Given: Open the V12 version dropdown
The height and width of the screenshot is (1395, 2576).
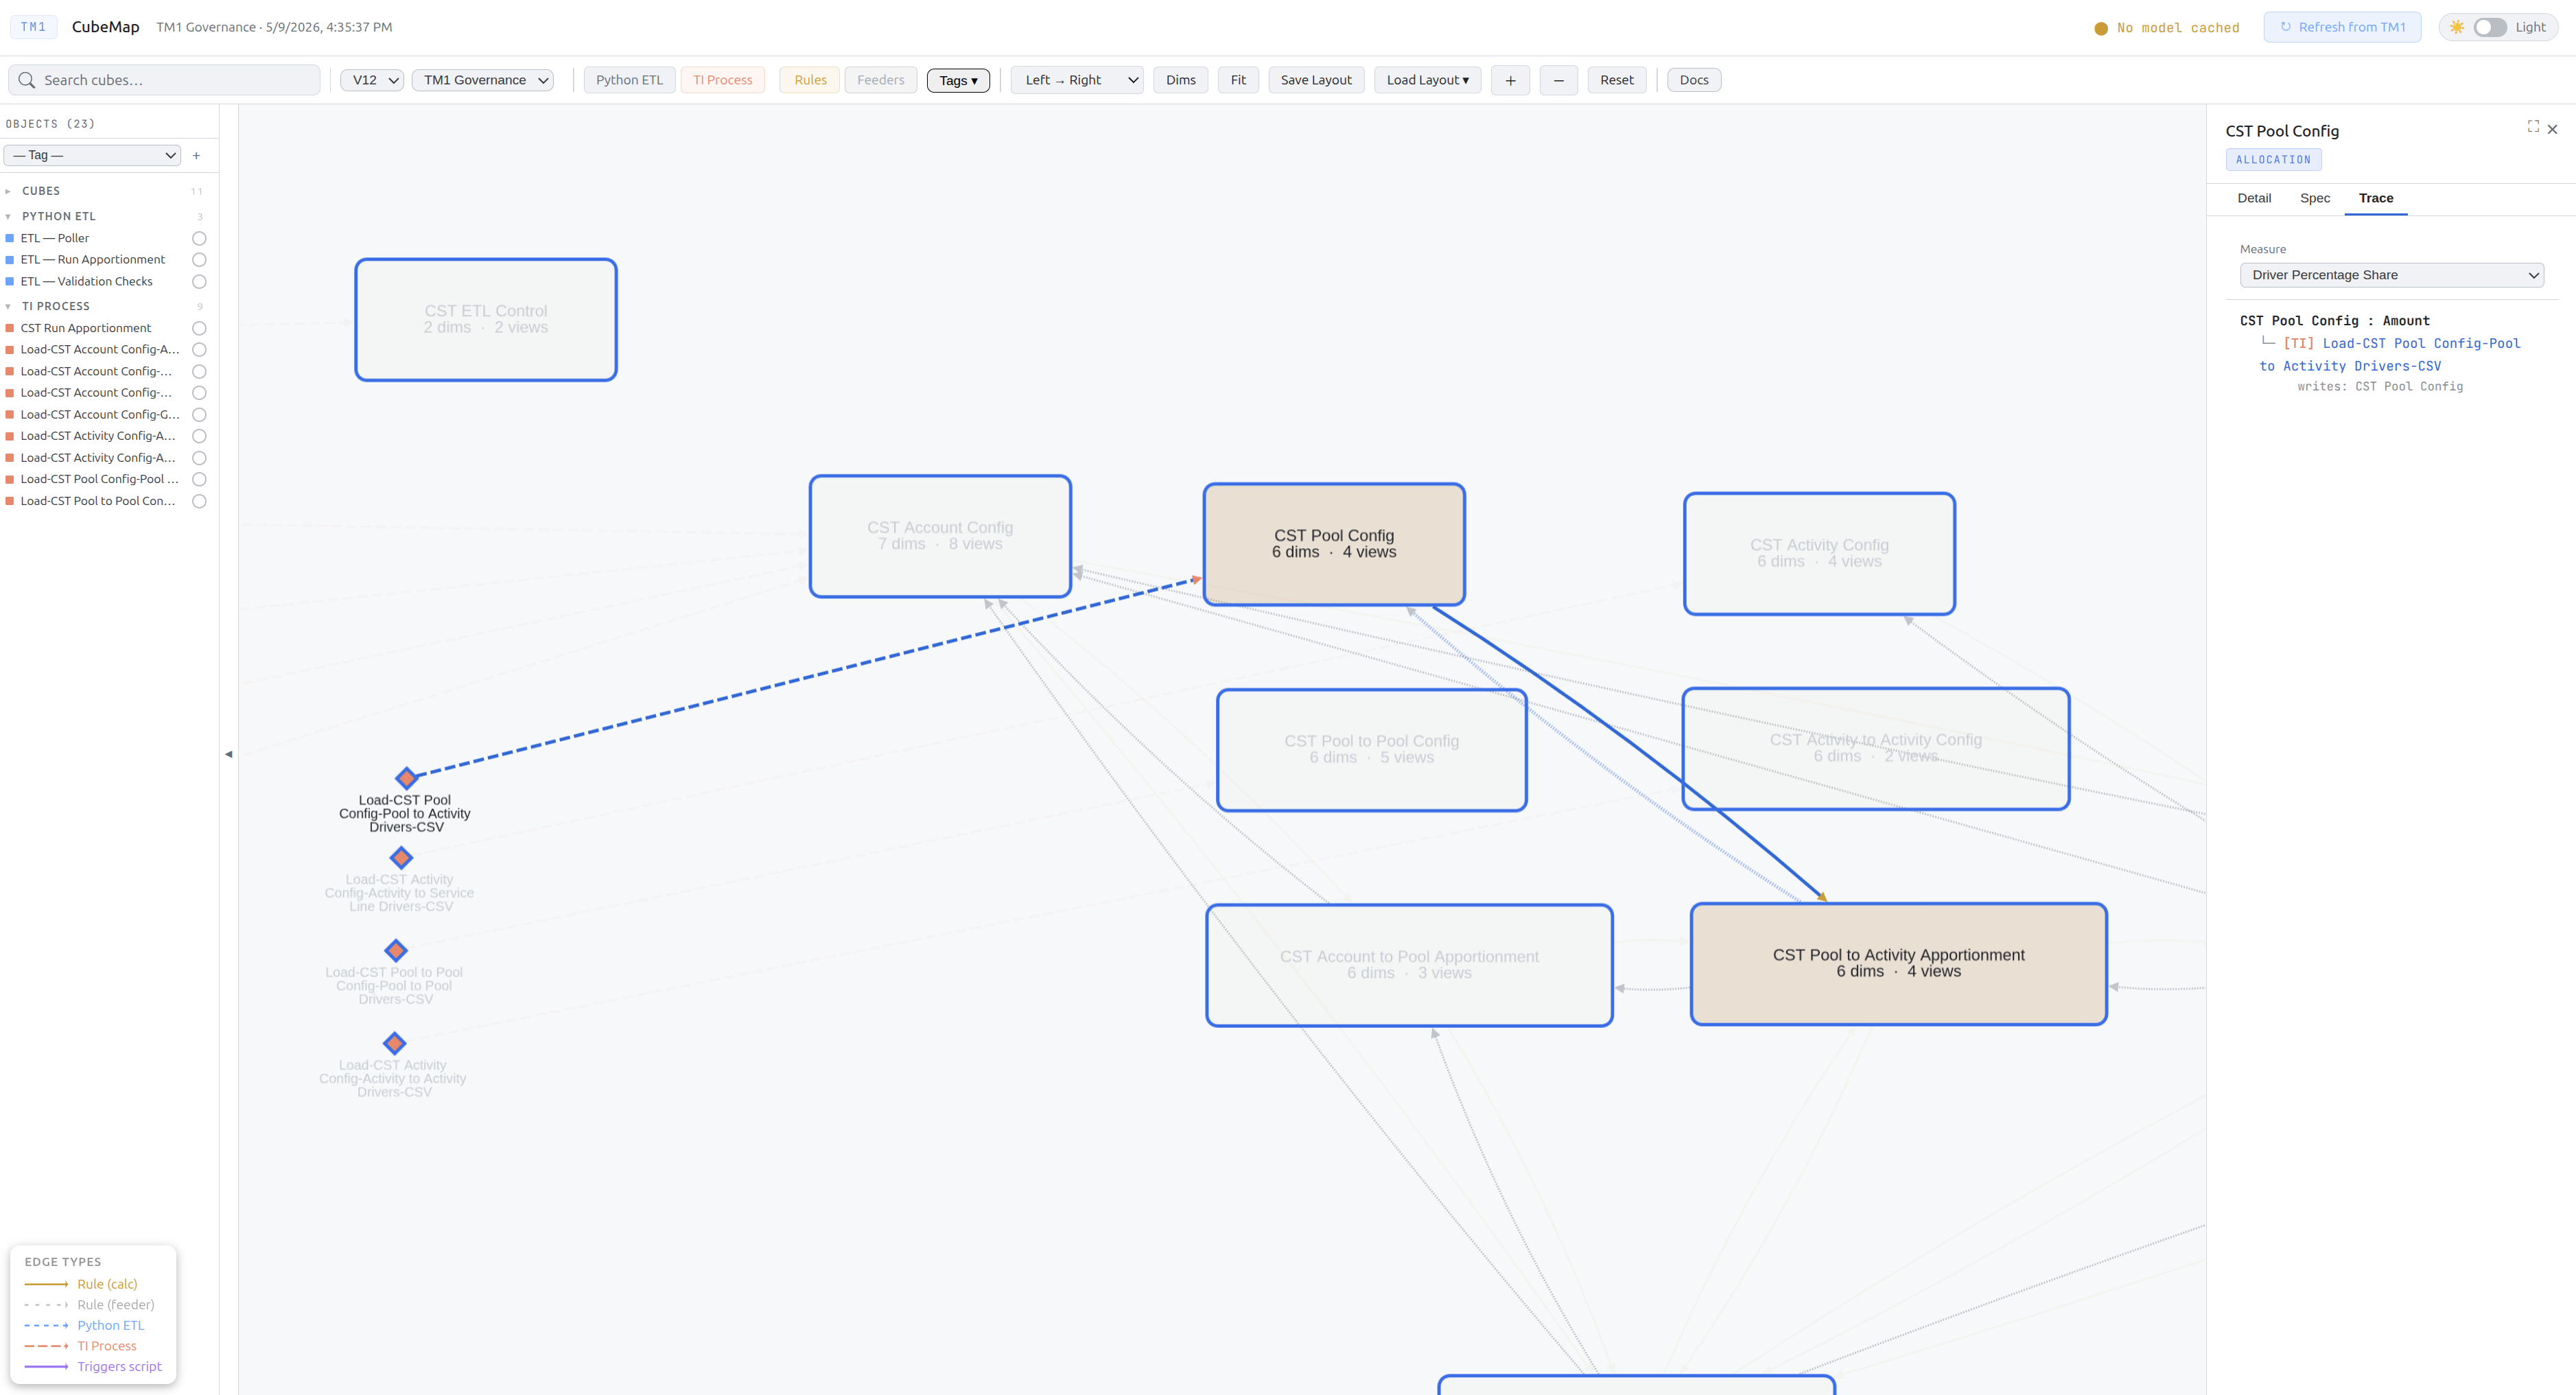Looking at the screenshot, I should pos(372,80).
